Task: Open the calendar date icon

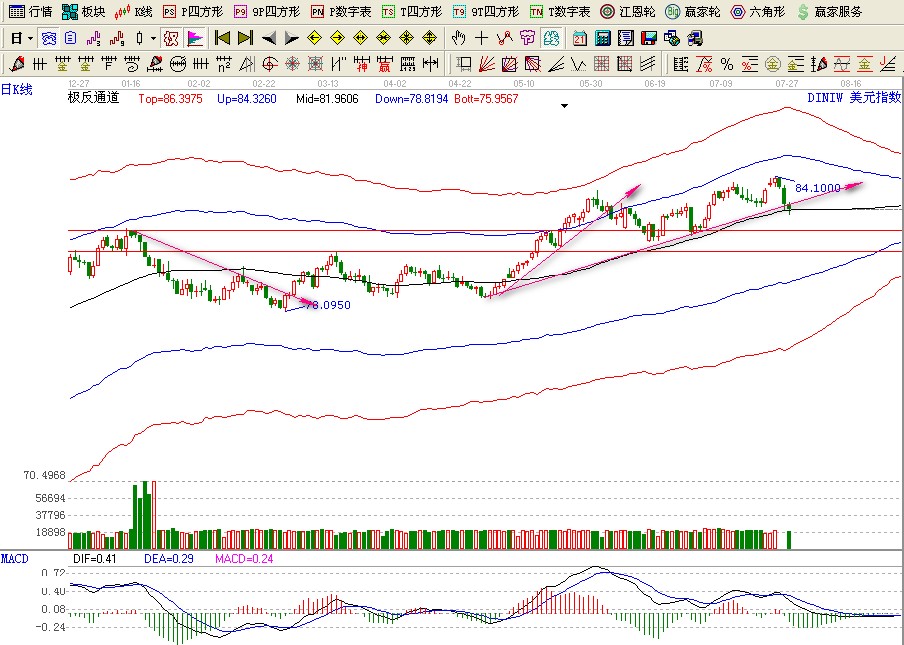Action: [580, 39]
